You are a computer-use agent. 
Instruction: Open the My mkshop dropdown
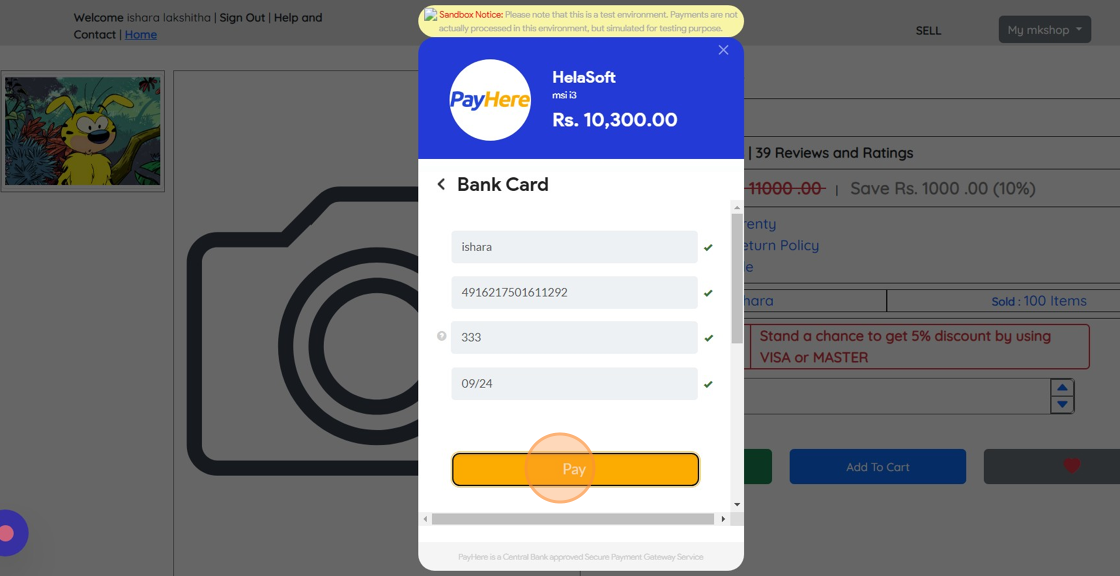click(1044, 30)
